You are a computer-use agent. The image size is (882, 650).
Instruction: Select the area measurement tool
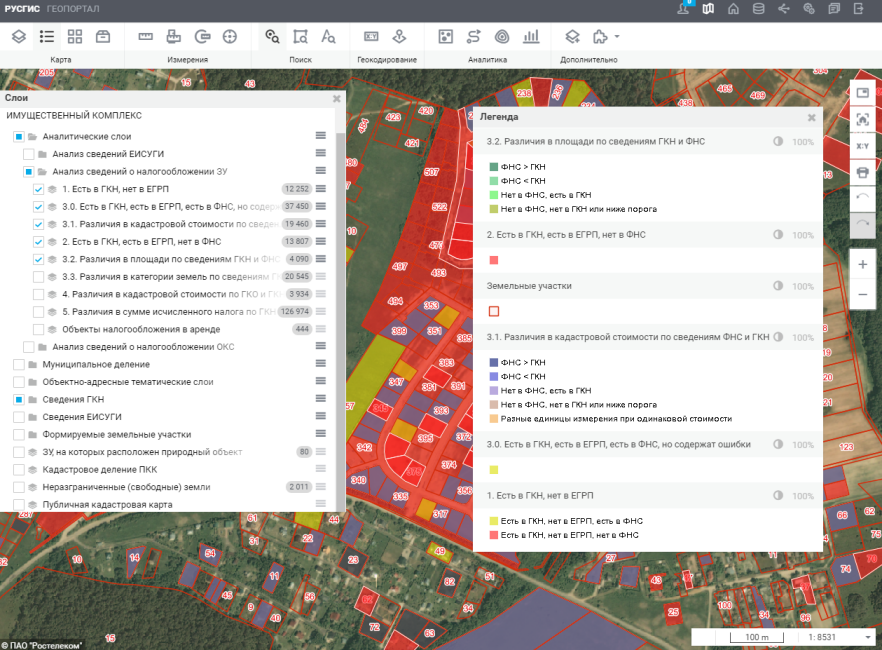[174, 37]
